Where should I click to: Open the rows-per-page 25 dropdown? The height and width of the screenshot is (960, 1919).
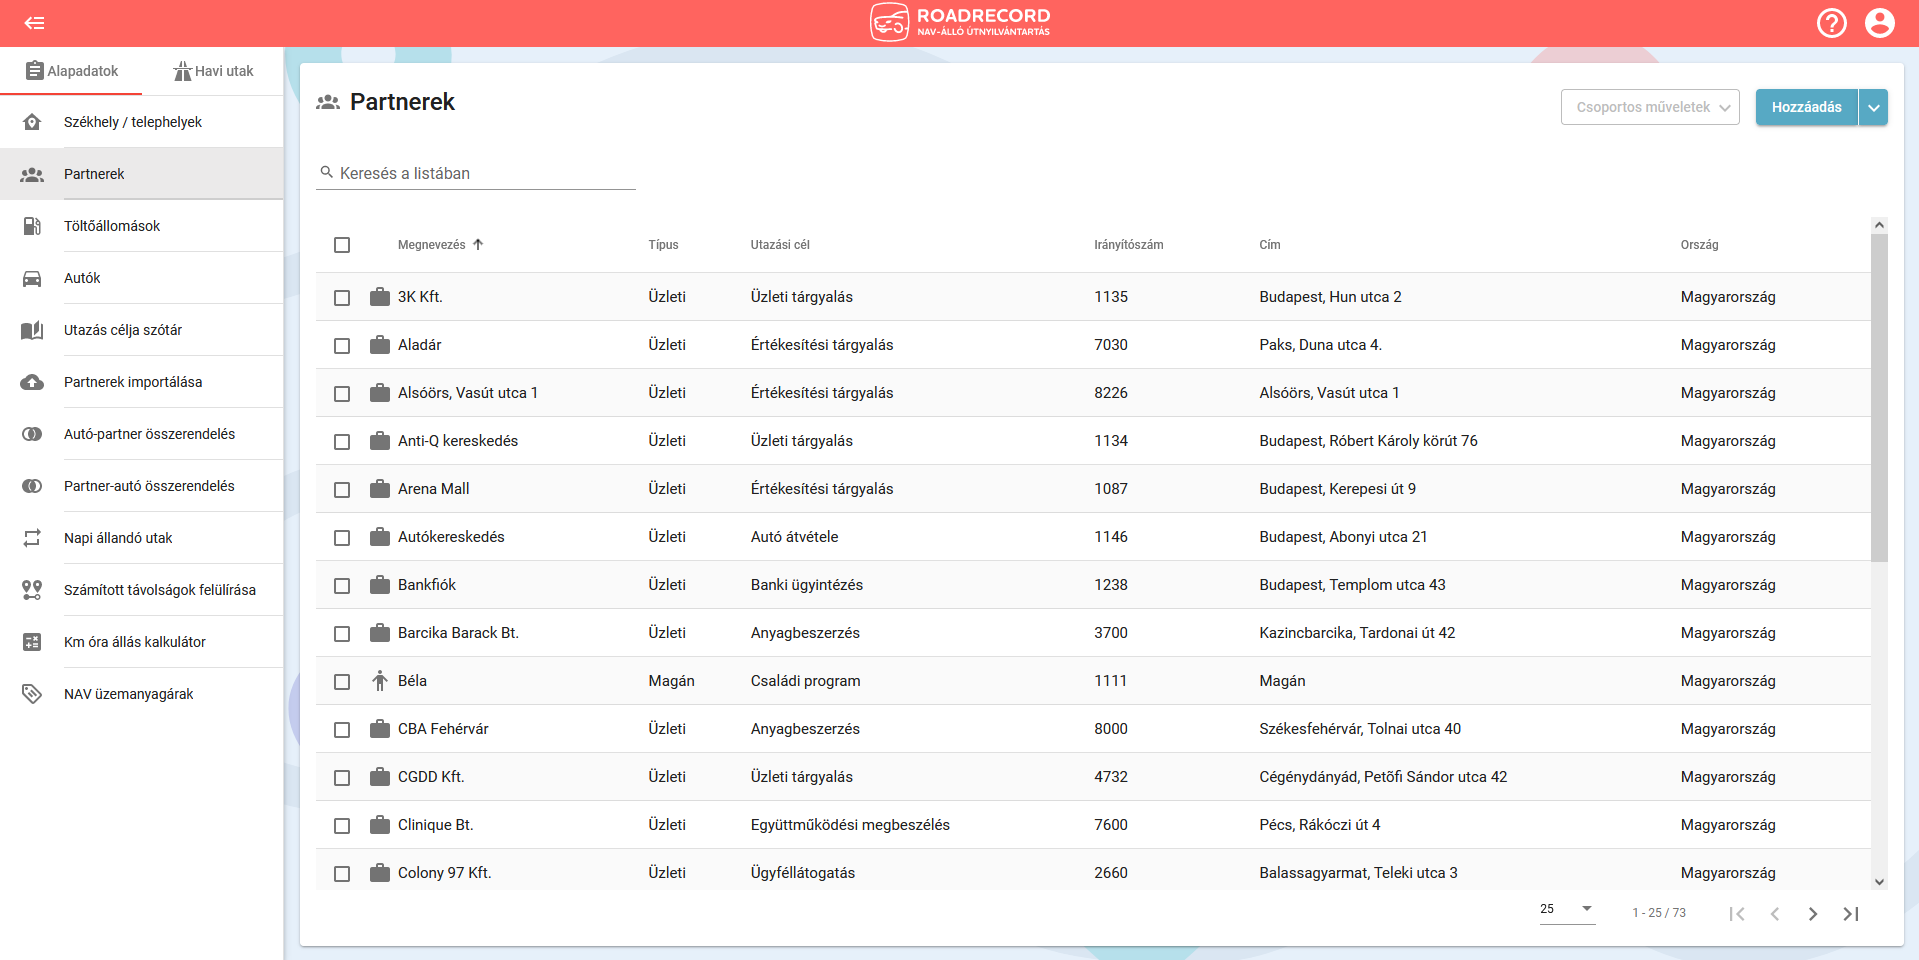point(1567,909)
